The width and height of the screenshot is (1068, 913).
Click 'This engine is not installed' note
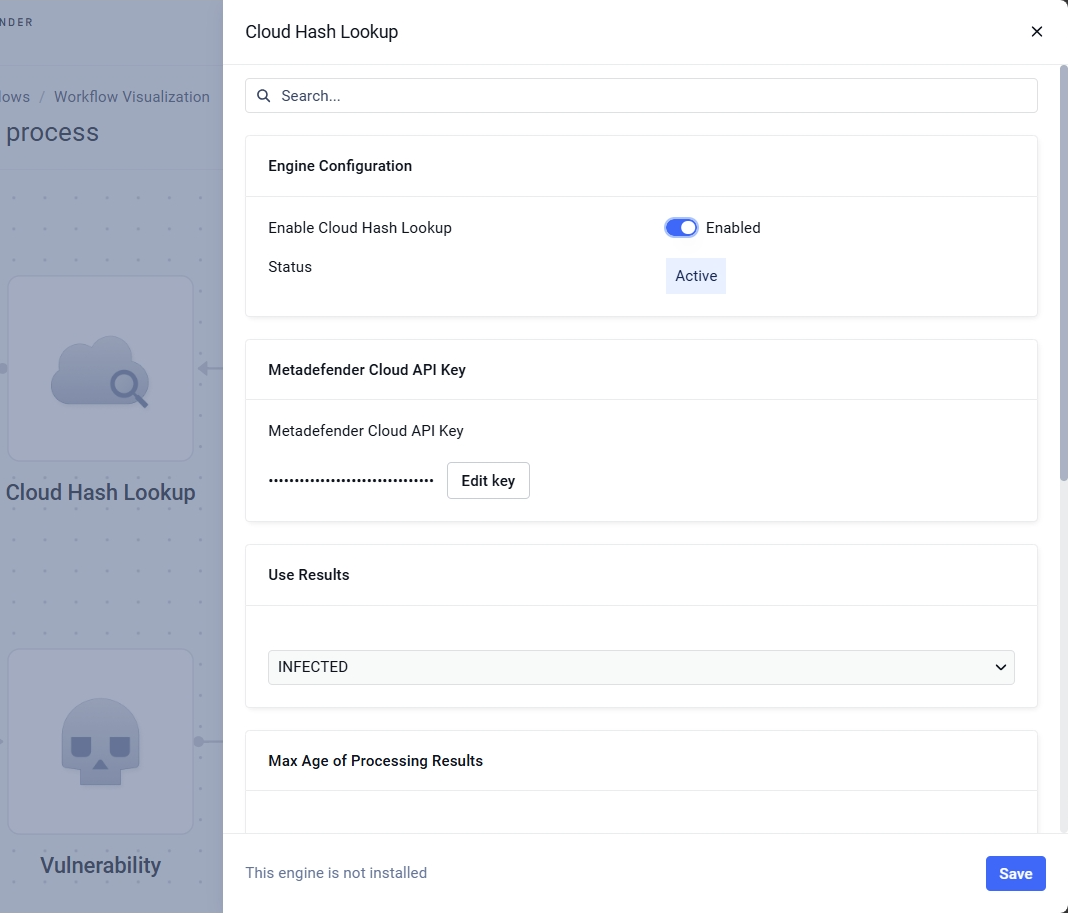[336, 873]
